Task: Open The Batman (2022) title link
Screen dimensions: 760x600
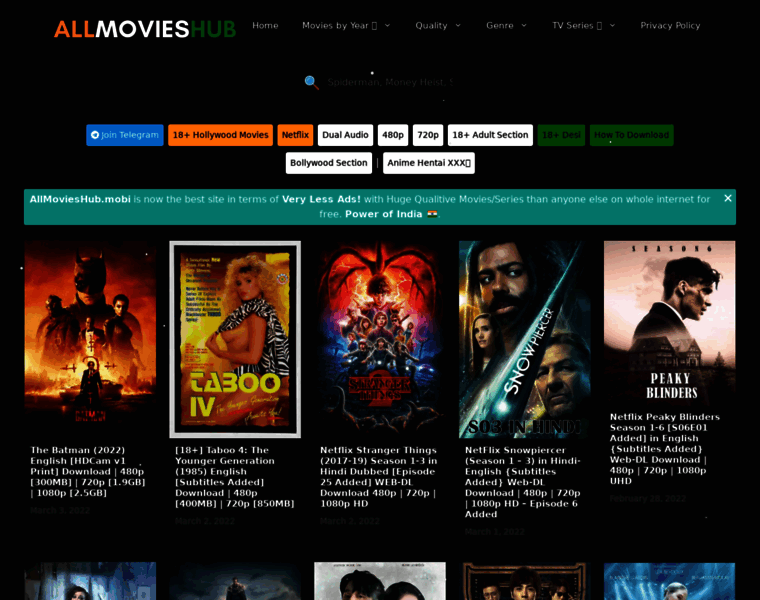Action: coord(88,472)
